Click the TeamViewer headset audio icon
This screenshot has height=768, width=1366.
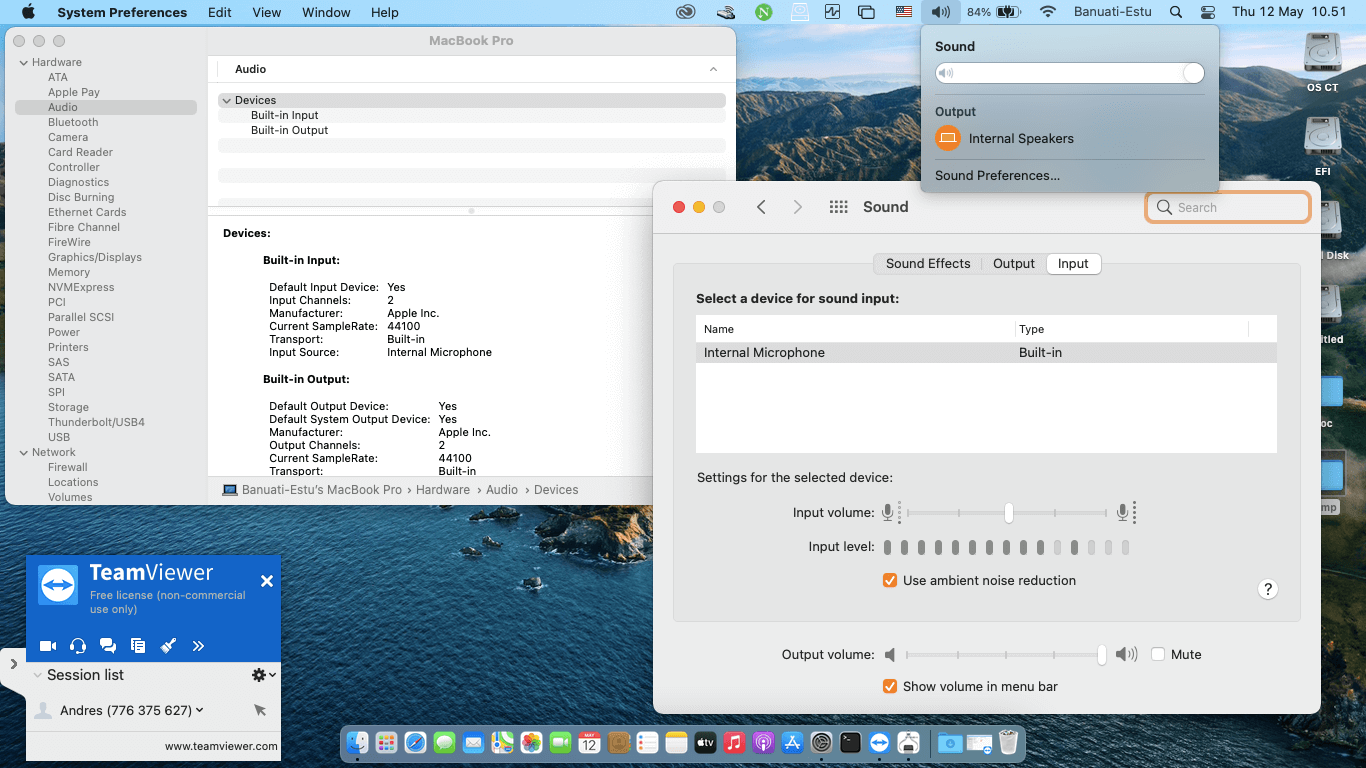point(78,646)
